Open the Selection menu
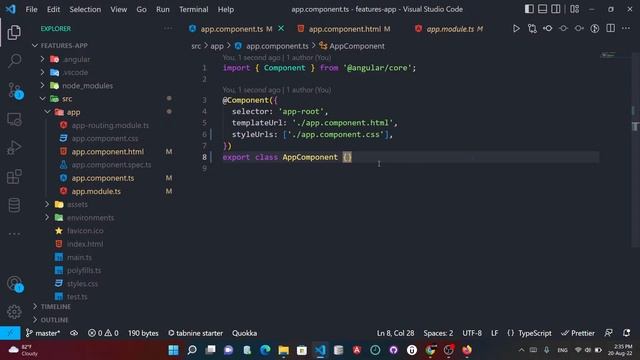The height and width of the screenshot is (360, 640). [85, 9]
